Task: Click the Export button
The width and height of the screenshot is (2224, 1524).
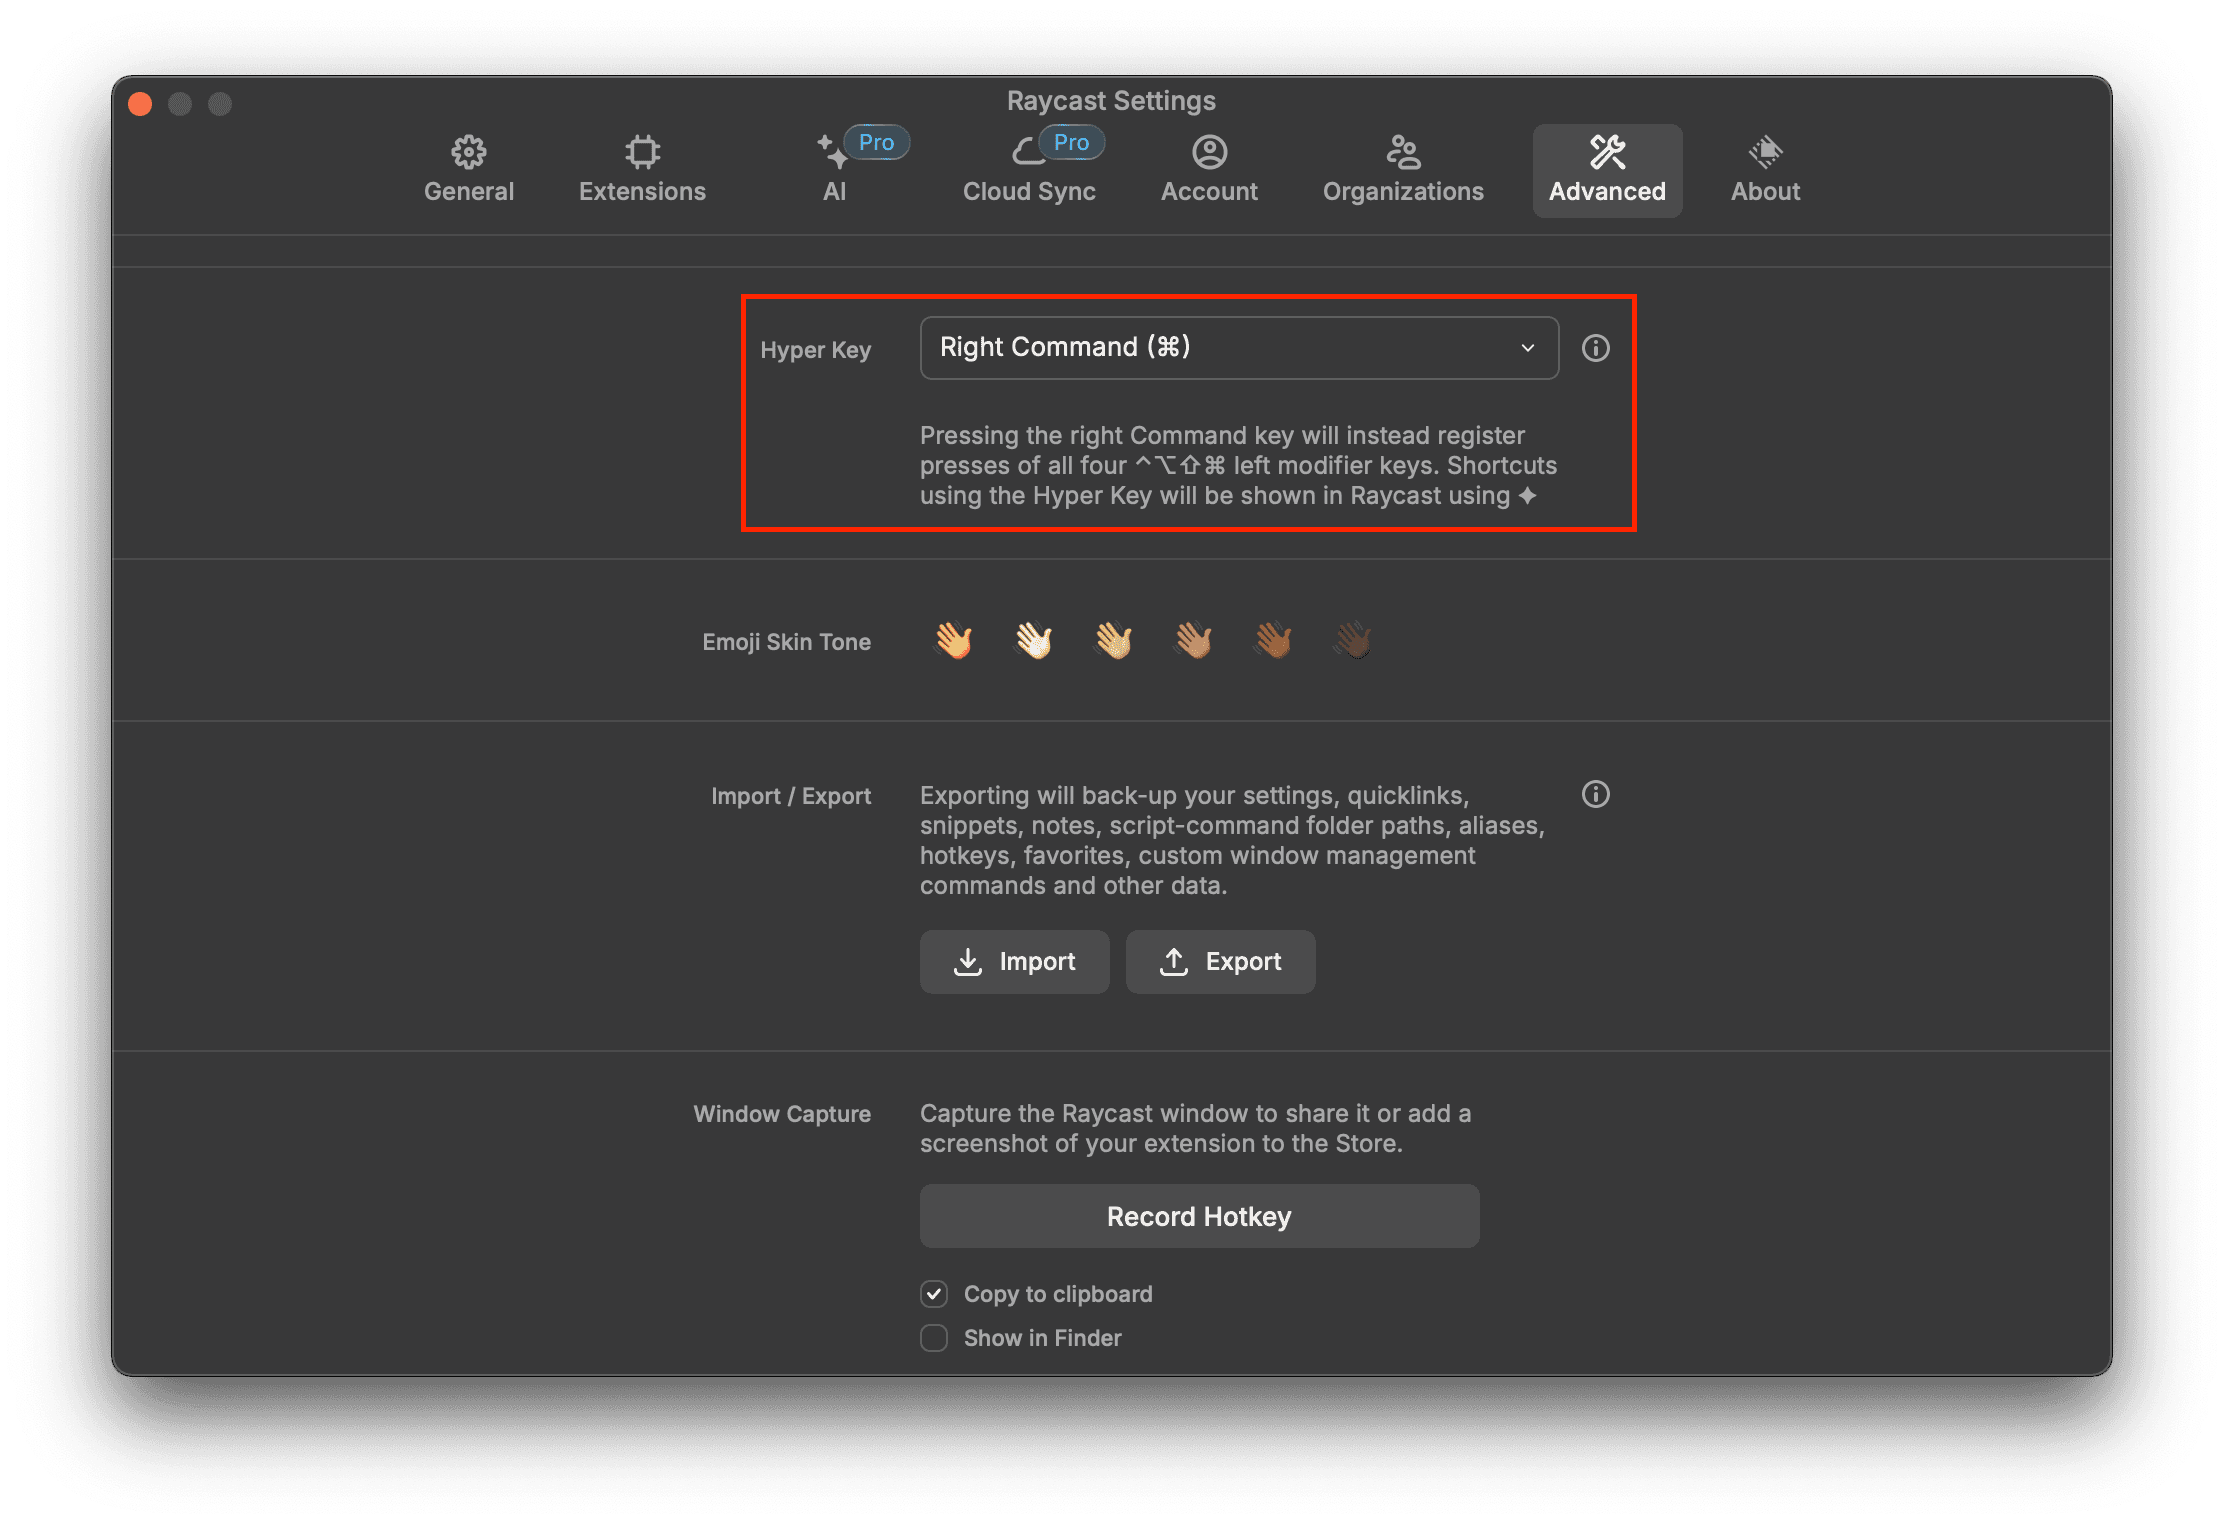Action: tap(1220, 962)
